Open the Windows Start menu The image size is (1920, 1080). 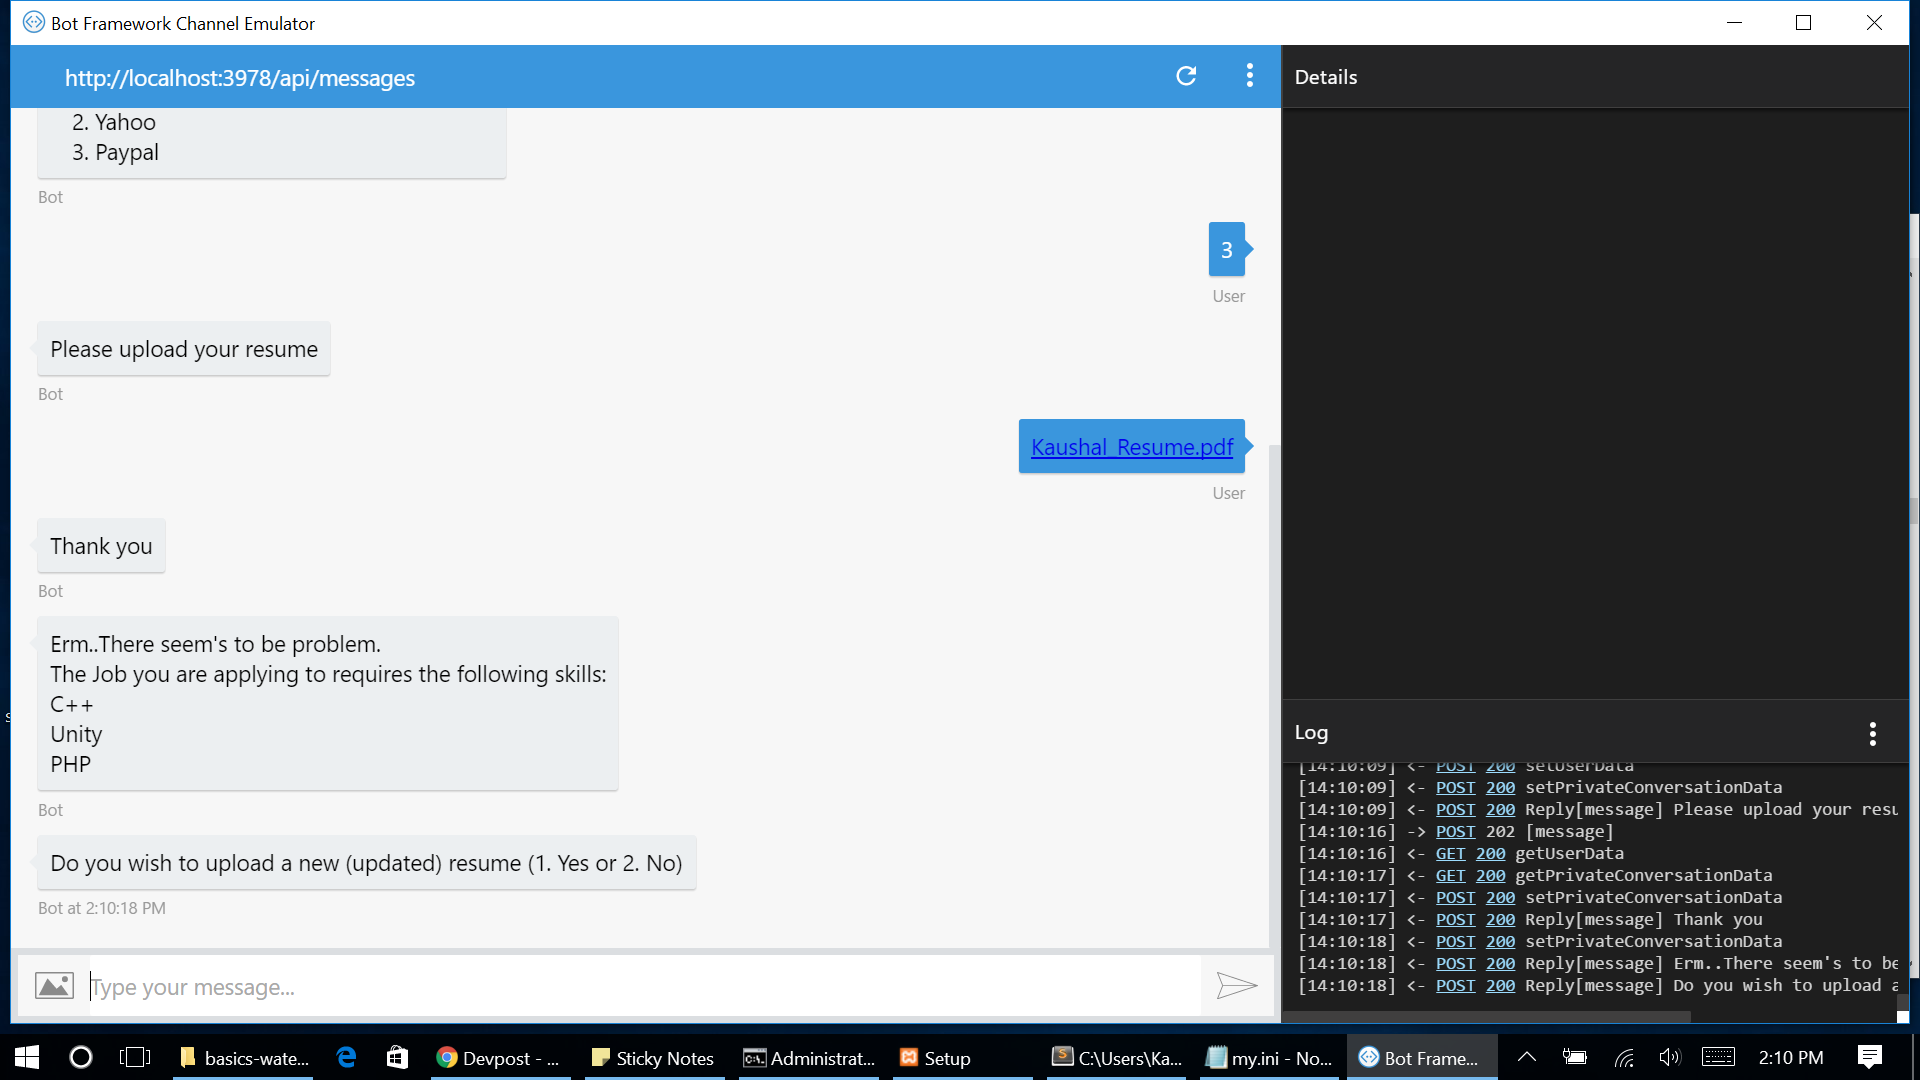[x=27, y=1058]
